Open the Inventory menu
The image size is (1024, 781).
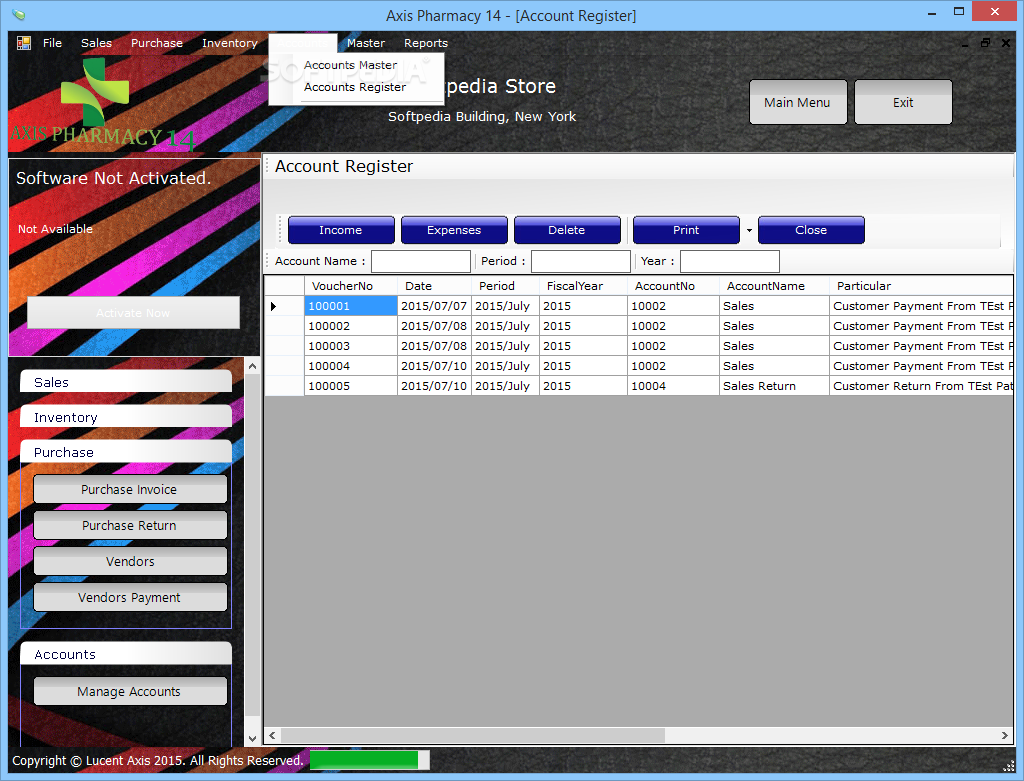click(x=230, y=43)
